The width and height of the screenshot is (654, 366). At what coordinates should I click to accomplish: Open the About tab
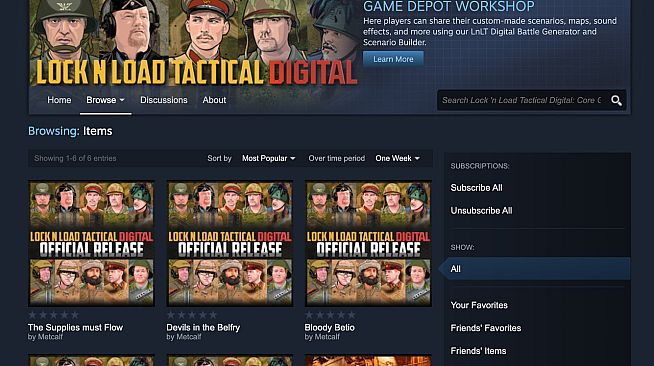tap(214, 100)
